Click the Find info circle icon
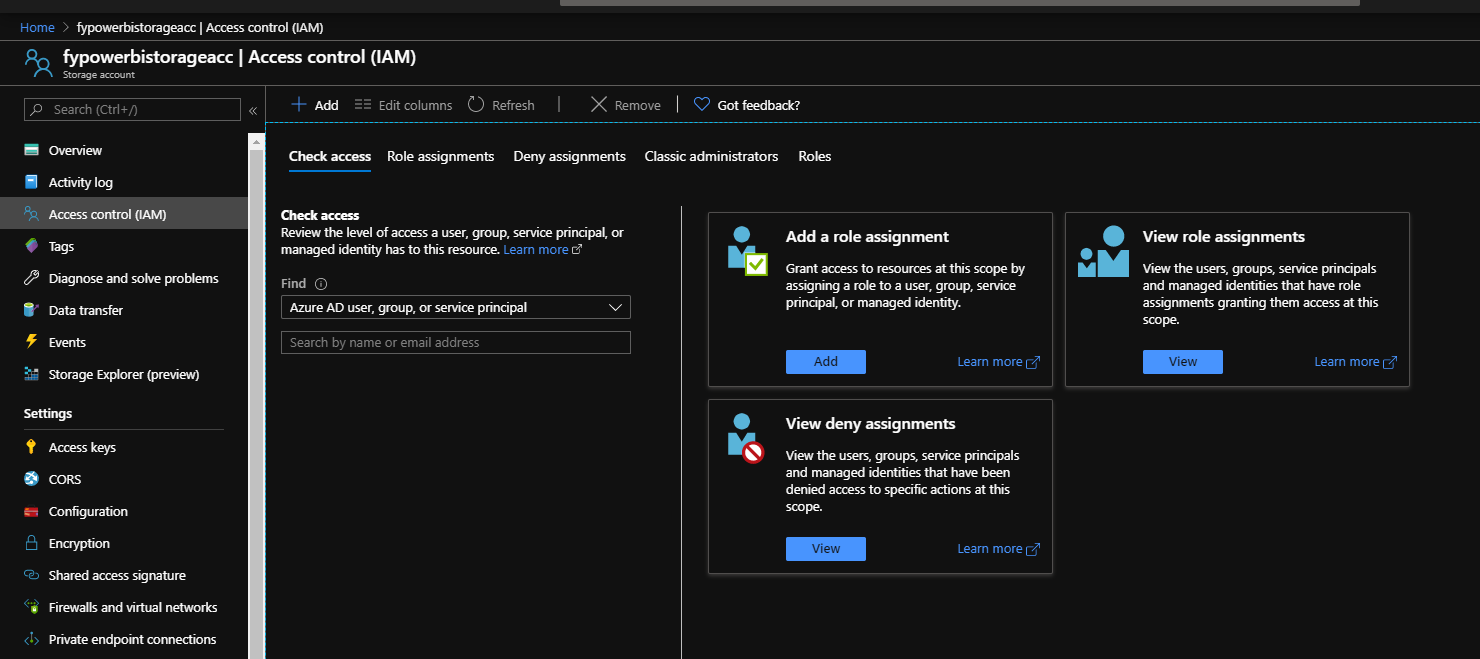Viewport: 1480px width, 659px height. pyautogui.click(x=321, y=284)
